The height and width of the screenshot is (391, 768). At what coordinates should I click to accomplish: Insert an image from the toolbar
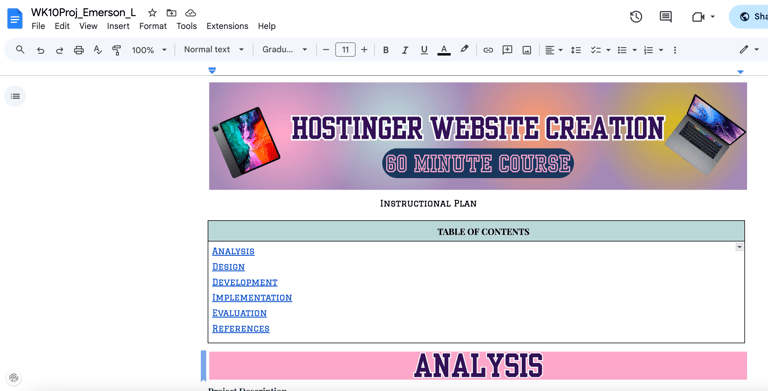(x=527, y=50)
